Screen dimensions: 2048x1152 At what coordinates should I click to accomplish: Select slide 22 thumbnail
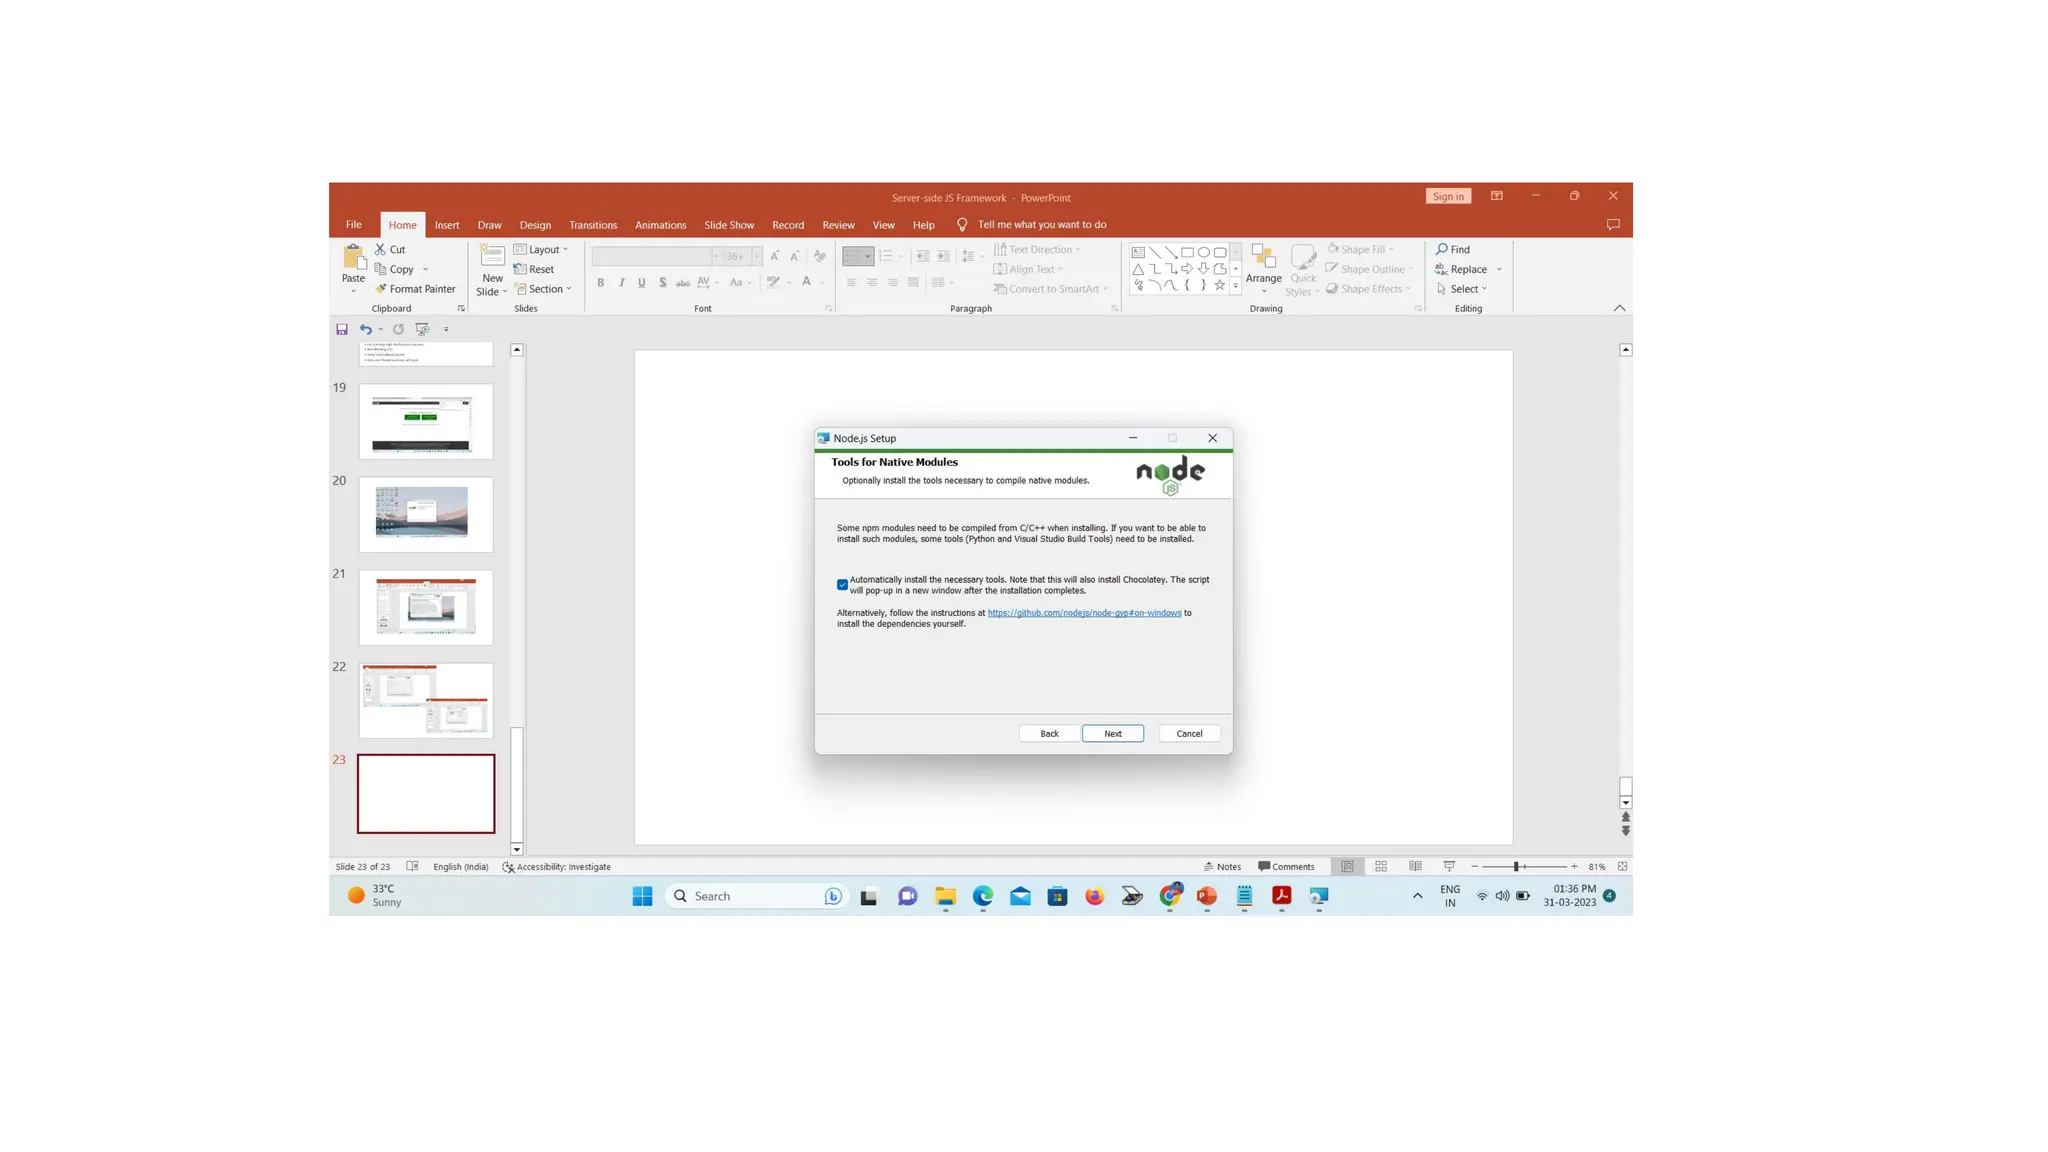(x=426, y=701)
